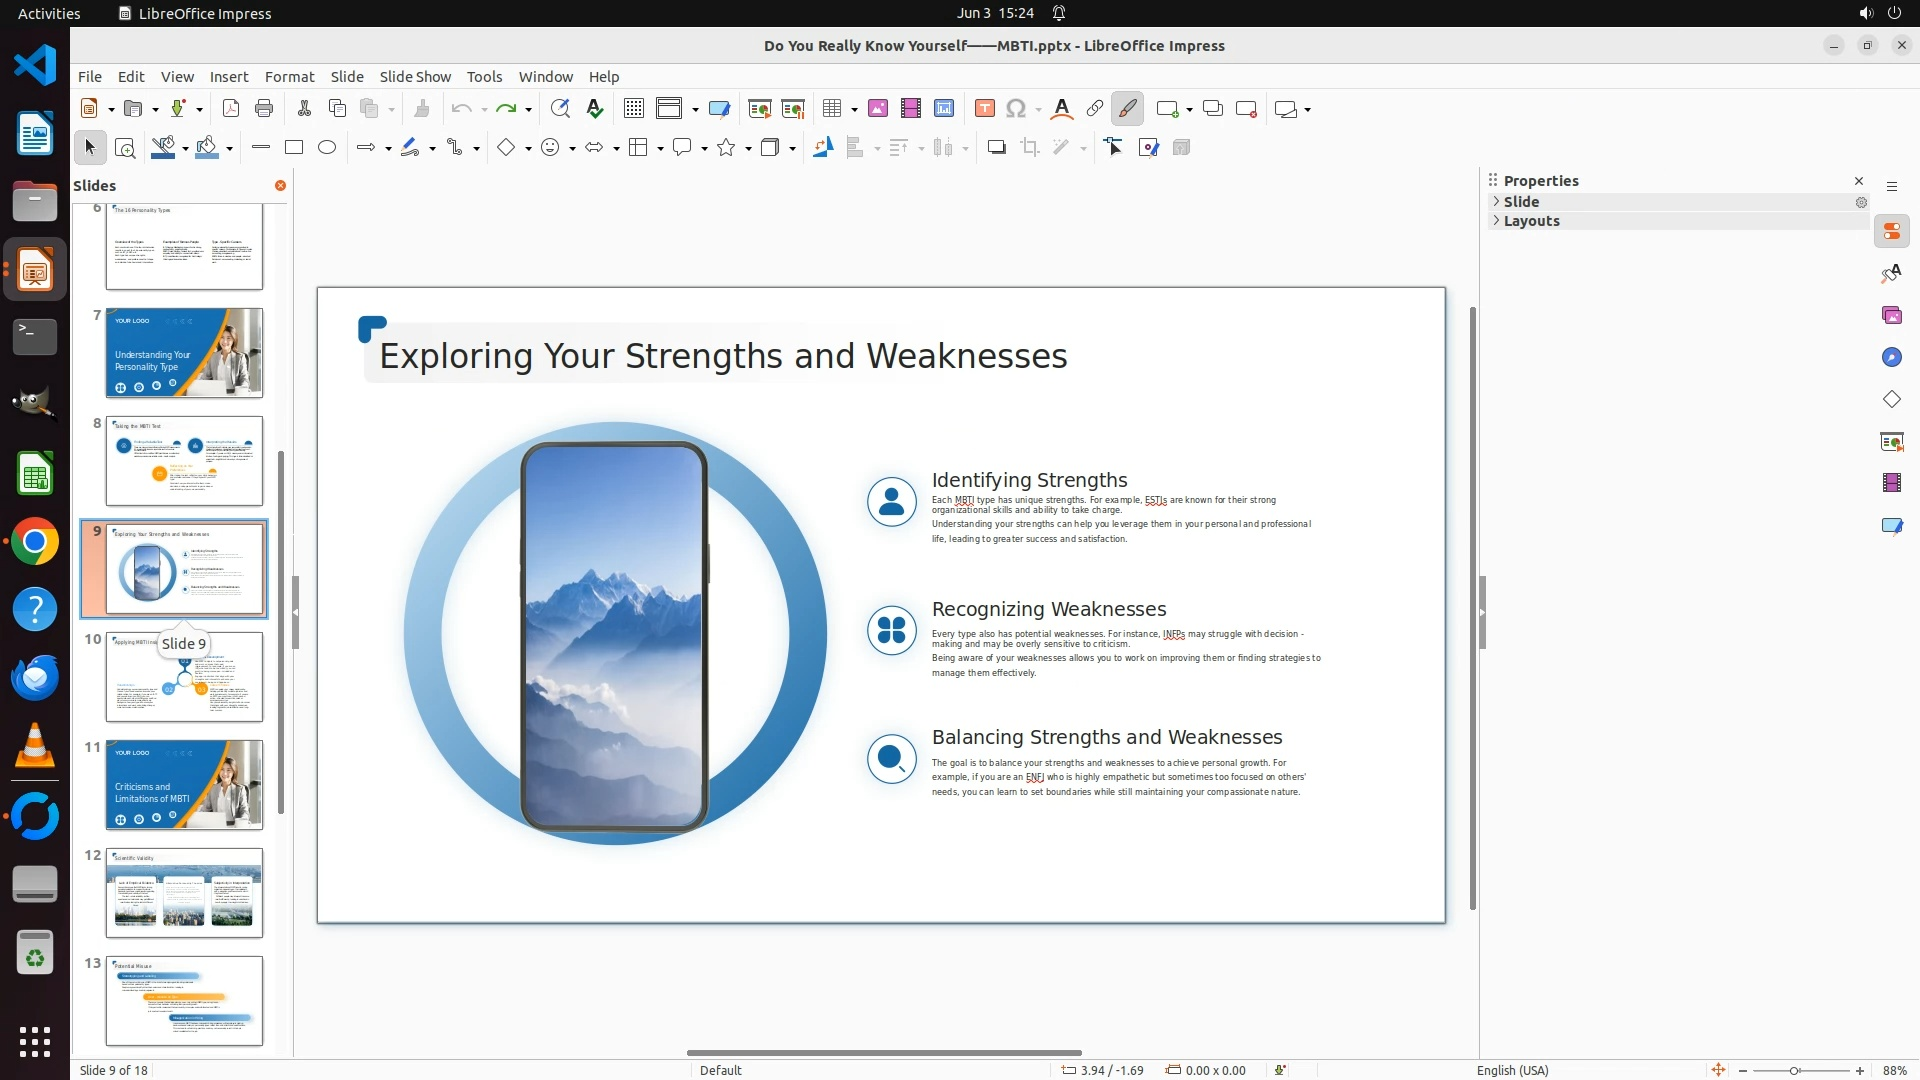Toggle the Display Grid icon
The width and height of the screenshot is (1920, 1080).
pos(633,109)
